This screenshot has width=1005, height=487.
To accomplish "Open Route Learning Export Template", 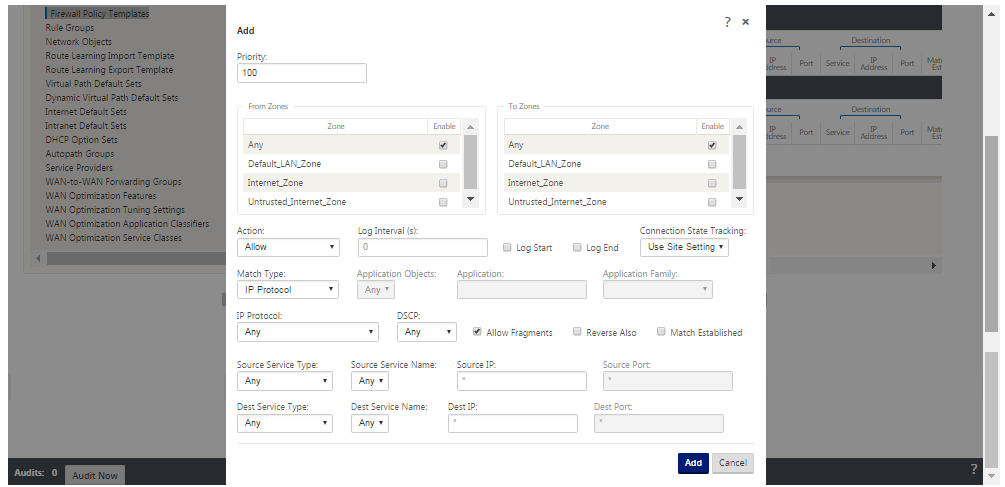I will pos(109,70).
